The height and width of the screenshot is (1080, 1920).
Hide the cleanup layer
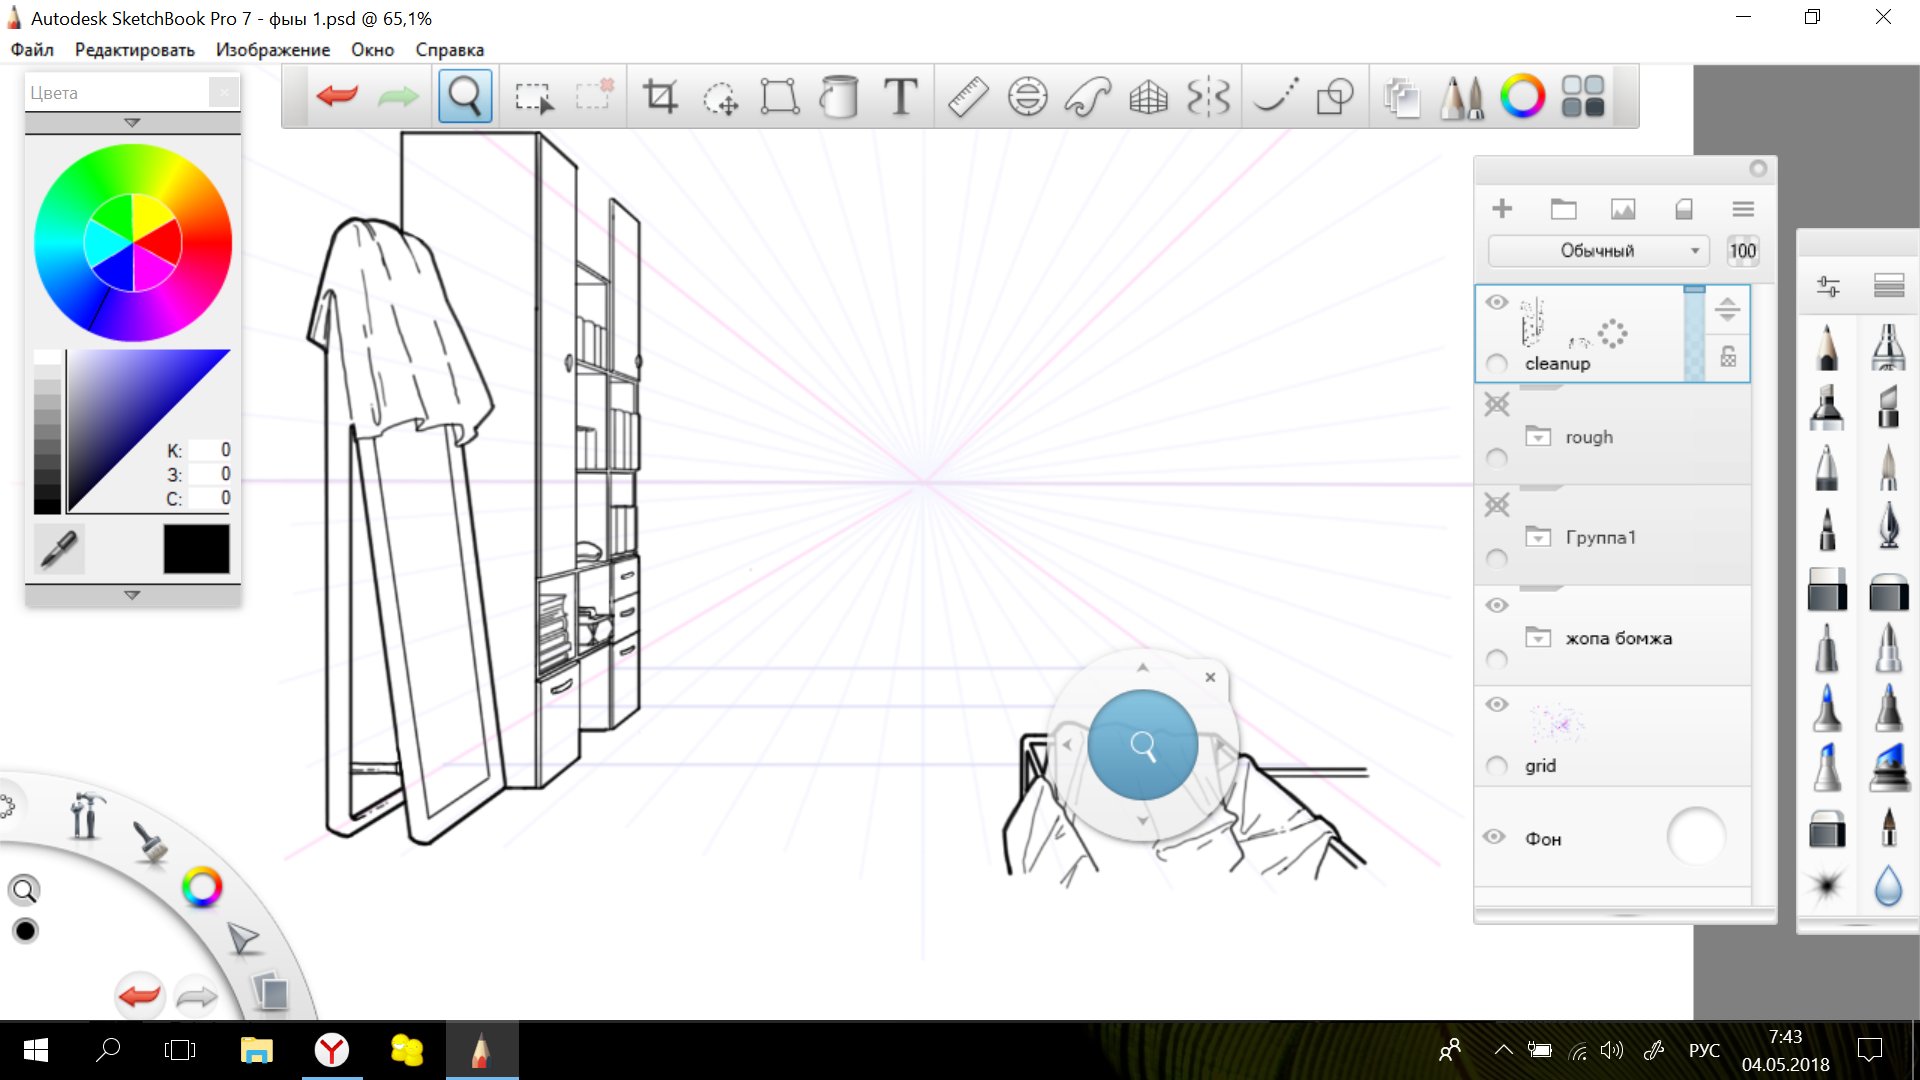1497,302
